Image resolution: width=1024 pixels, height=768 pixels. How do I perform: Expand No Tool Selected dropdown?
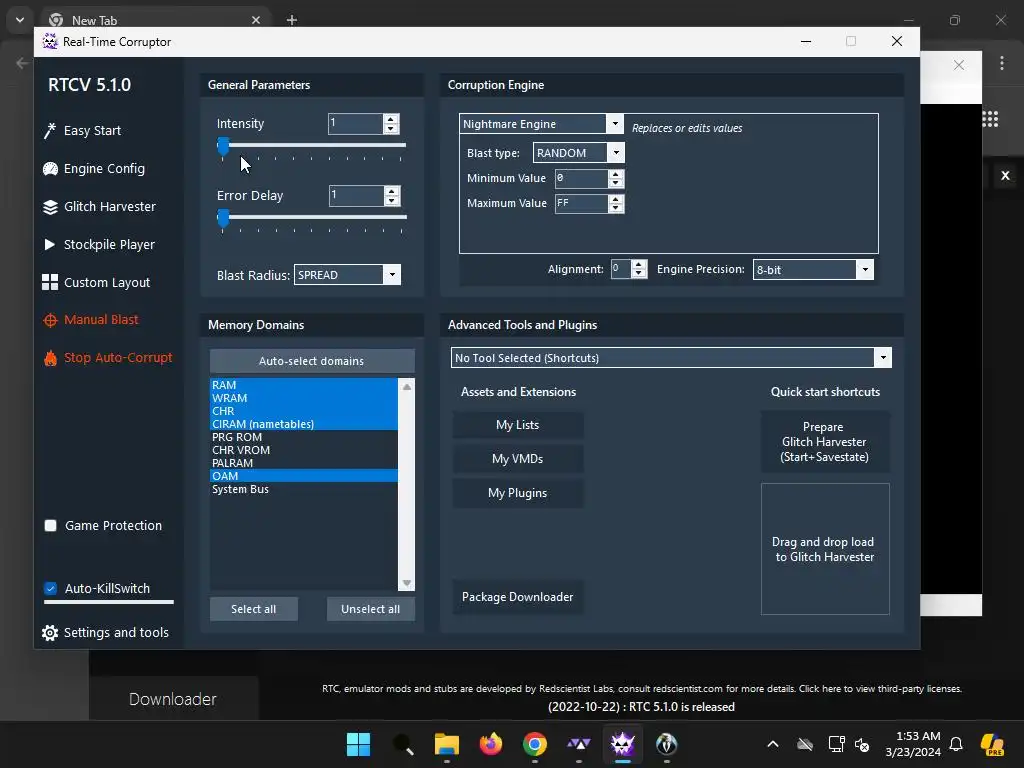point(883,358)
